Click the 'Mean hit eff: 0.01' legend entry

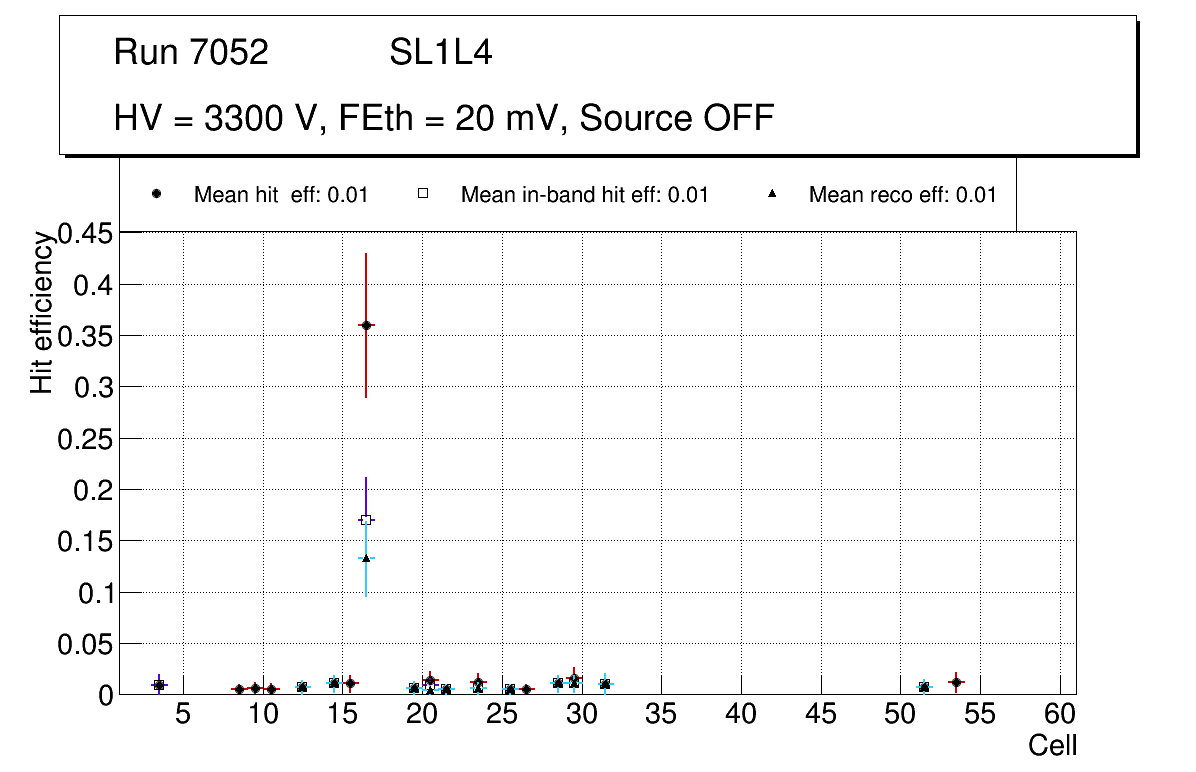[x=281, y=195]
